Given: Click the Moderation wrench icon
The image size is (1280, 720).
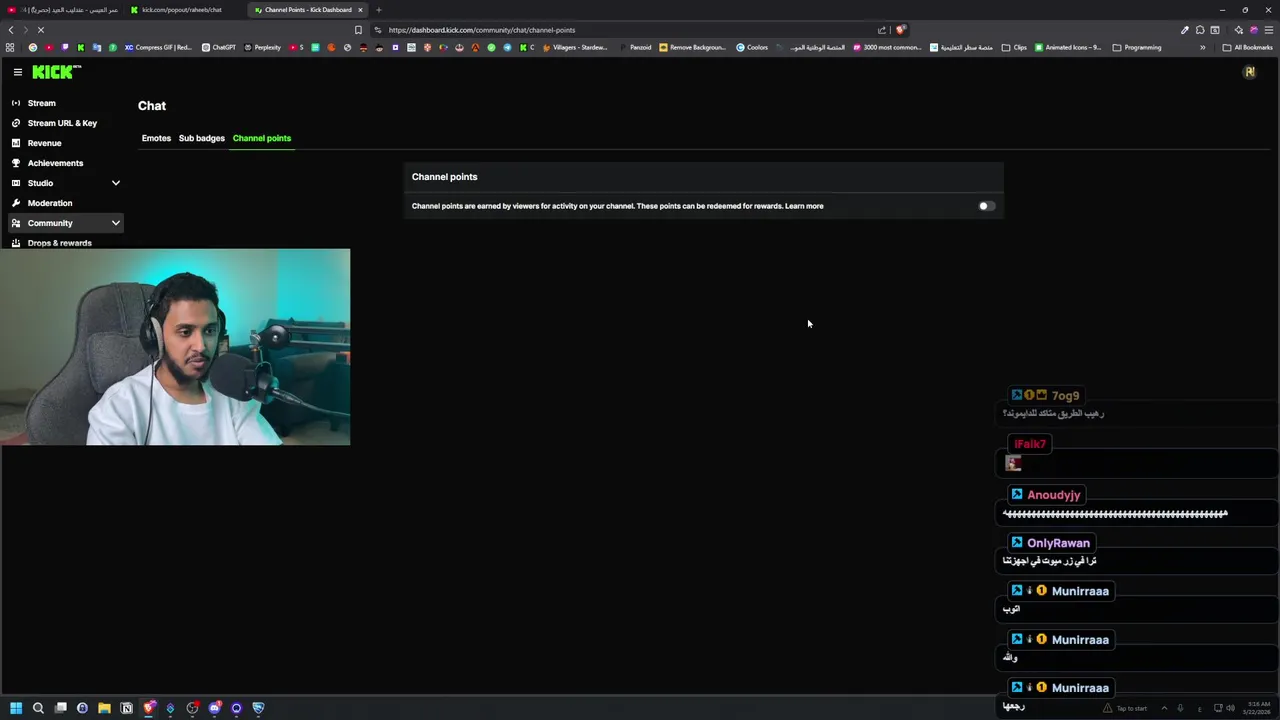Looking at the screenshot, I should click(16, 203).
